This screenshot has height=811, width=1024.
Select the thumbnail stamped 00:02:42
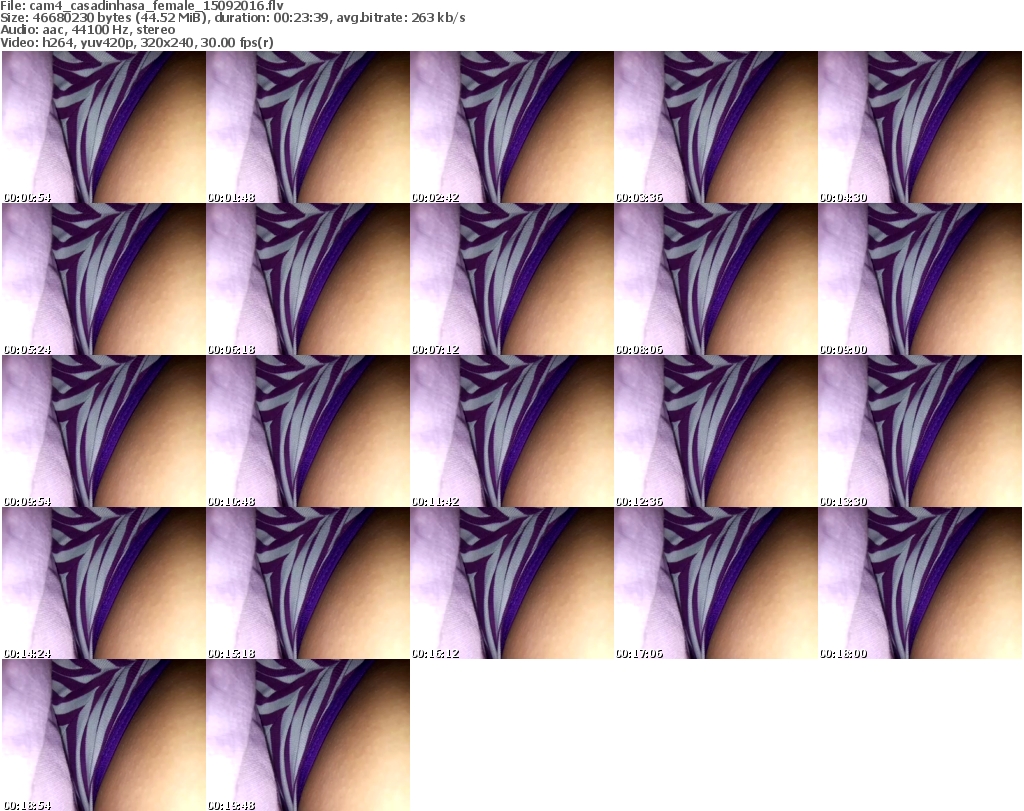(x=512, y=127)
